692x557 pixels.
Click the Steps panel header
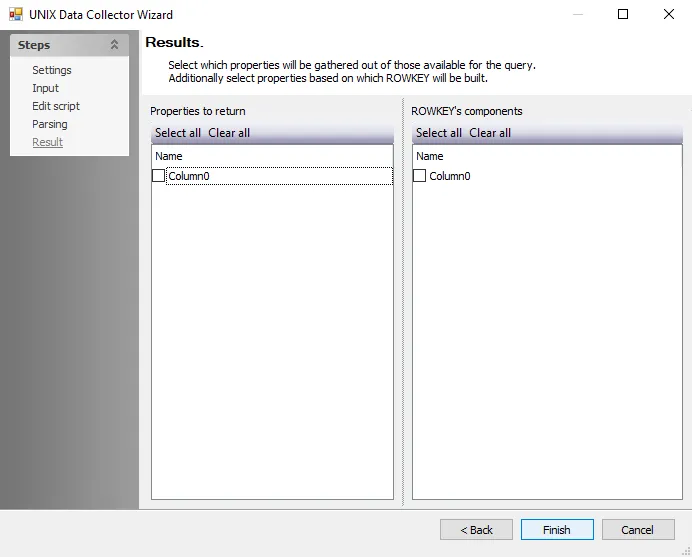[69, 45]
